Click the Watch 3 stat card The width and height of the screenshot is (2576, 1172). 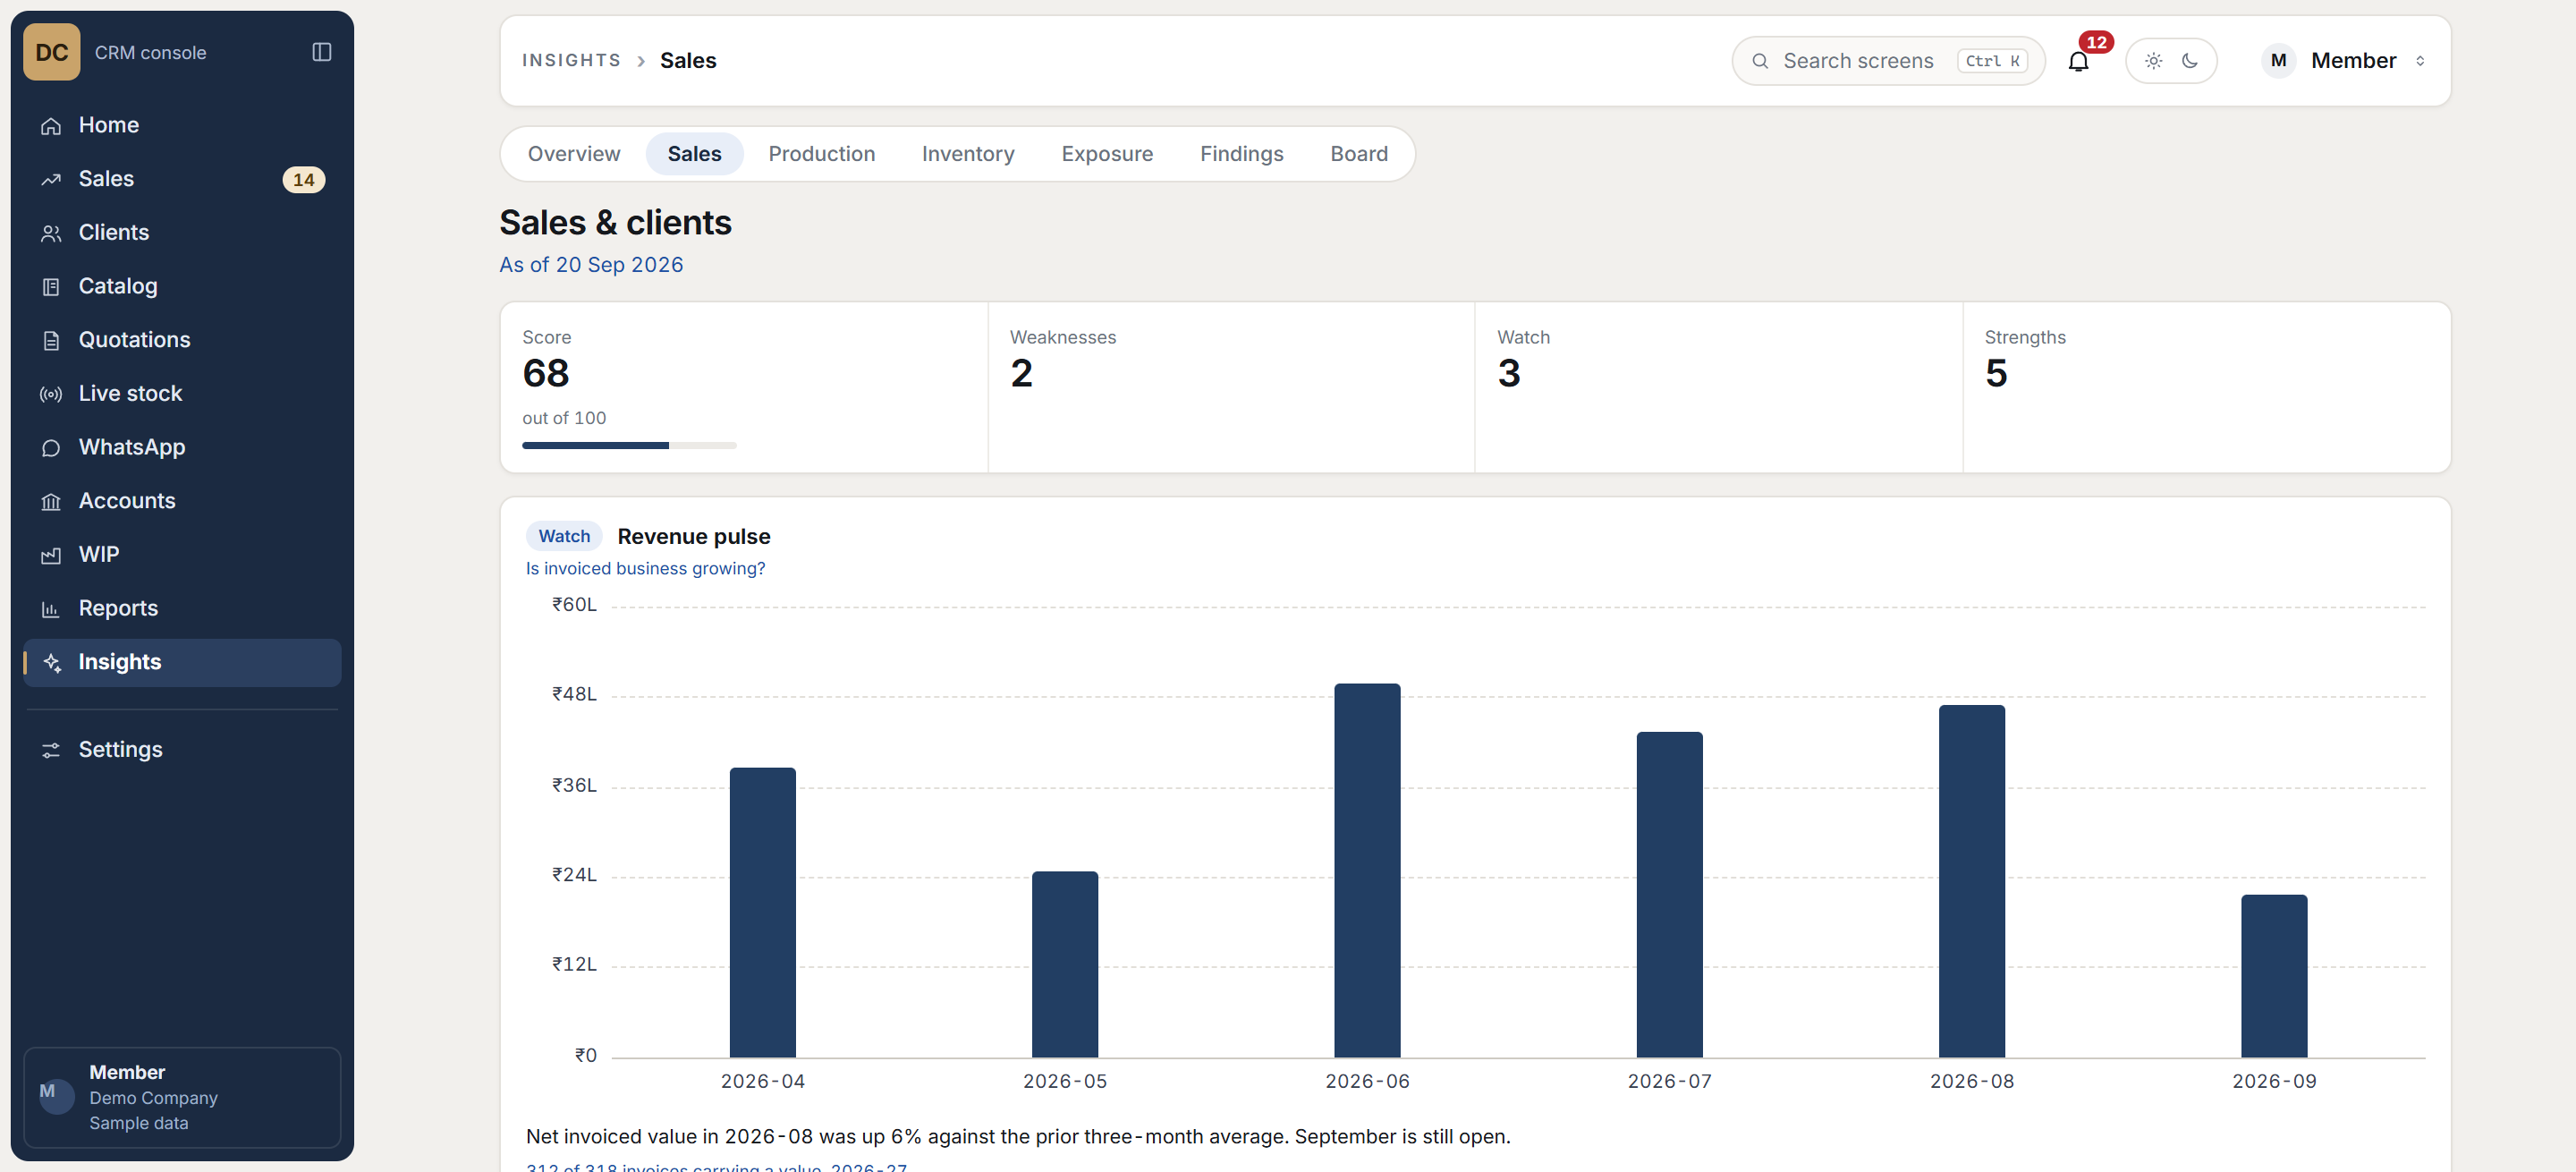click(x=1718, y=387)
